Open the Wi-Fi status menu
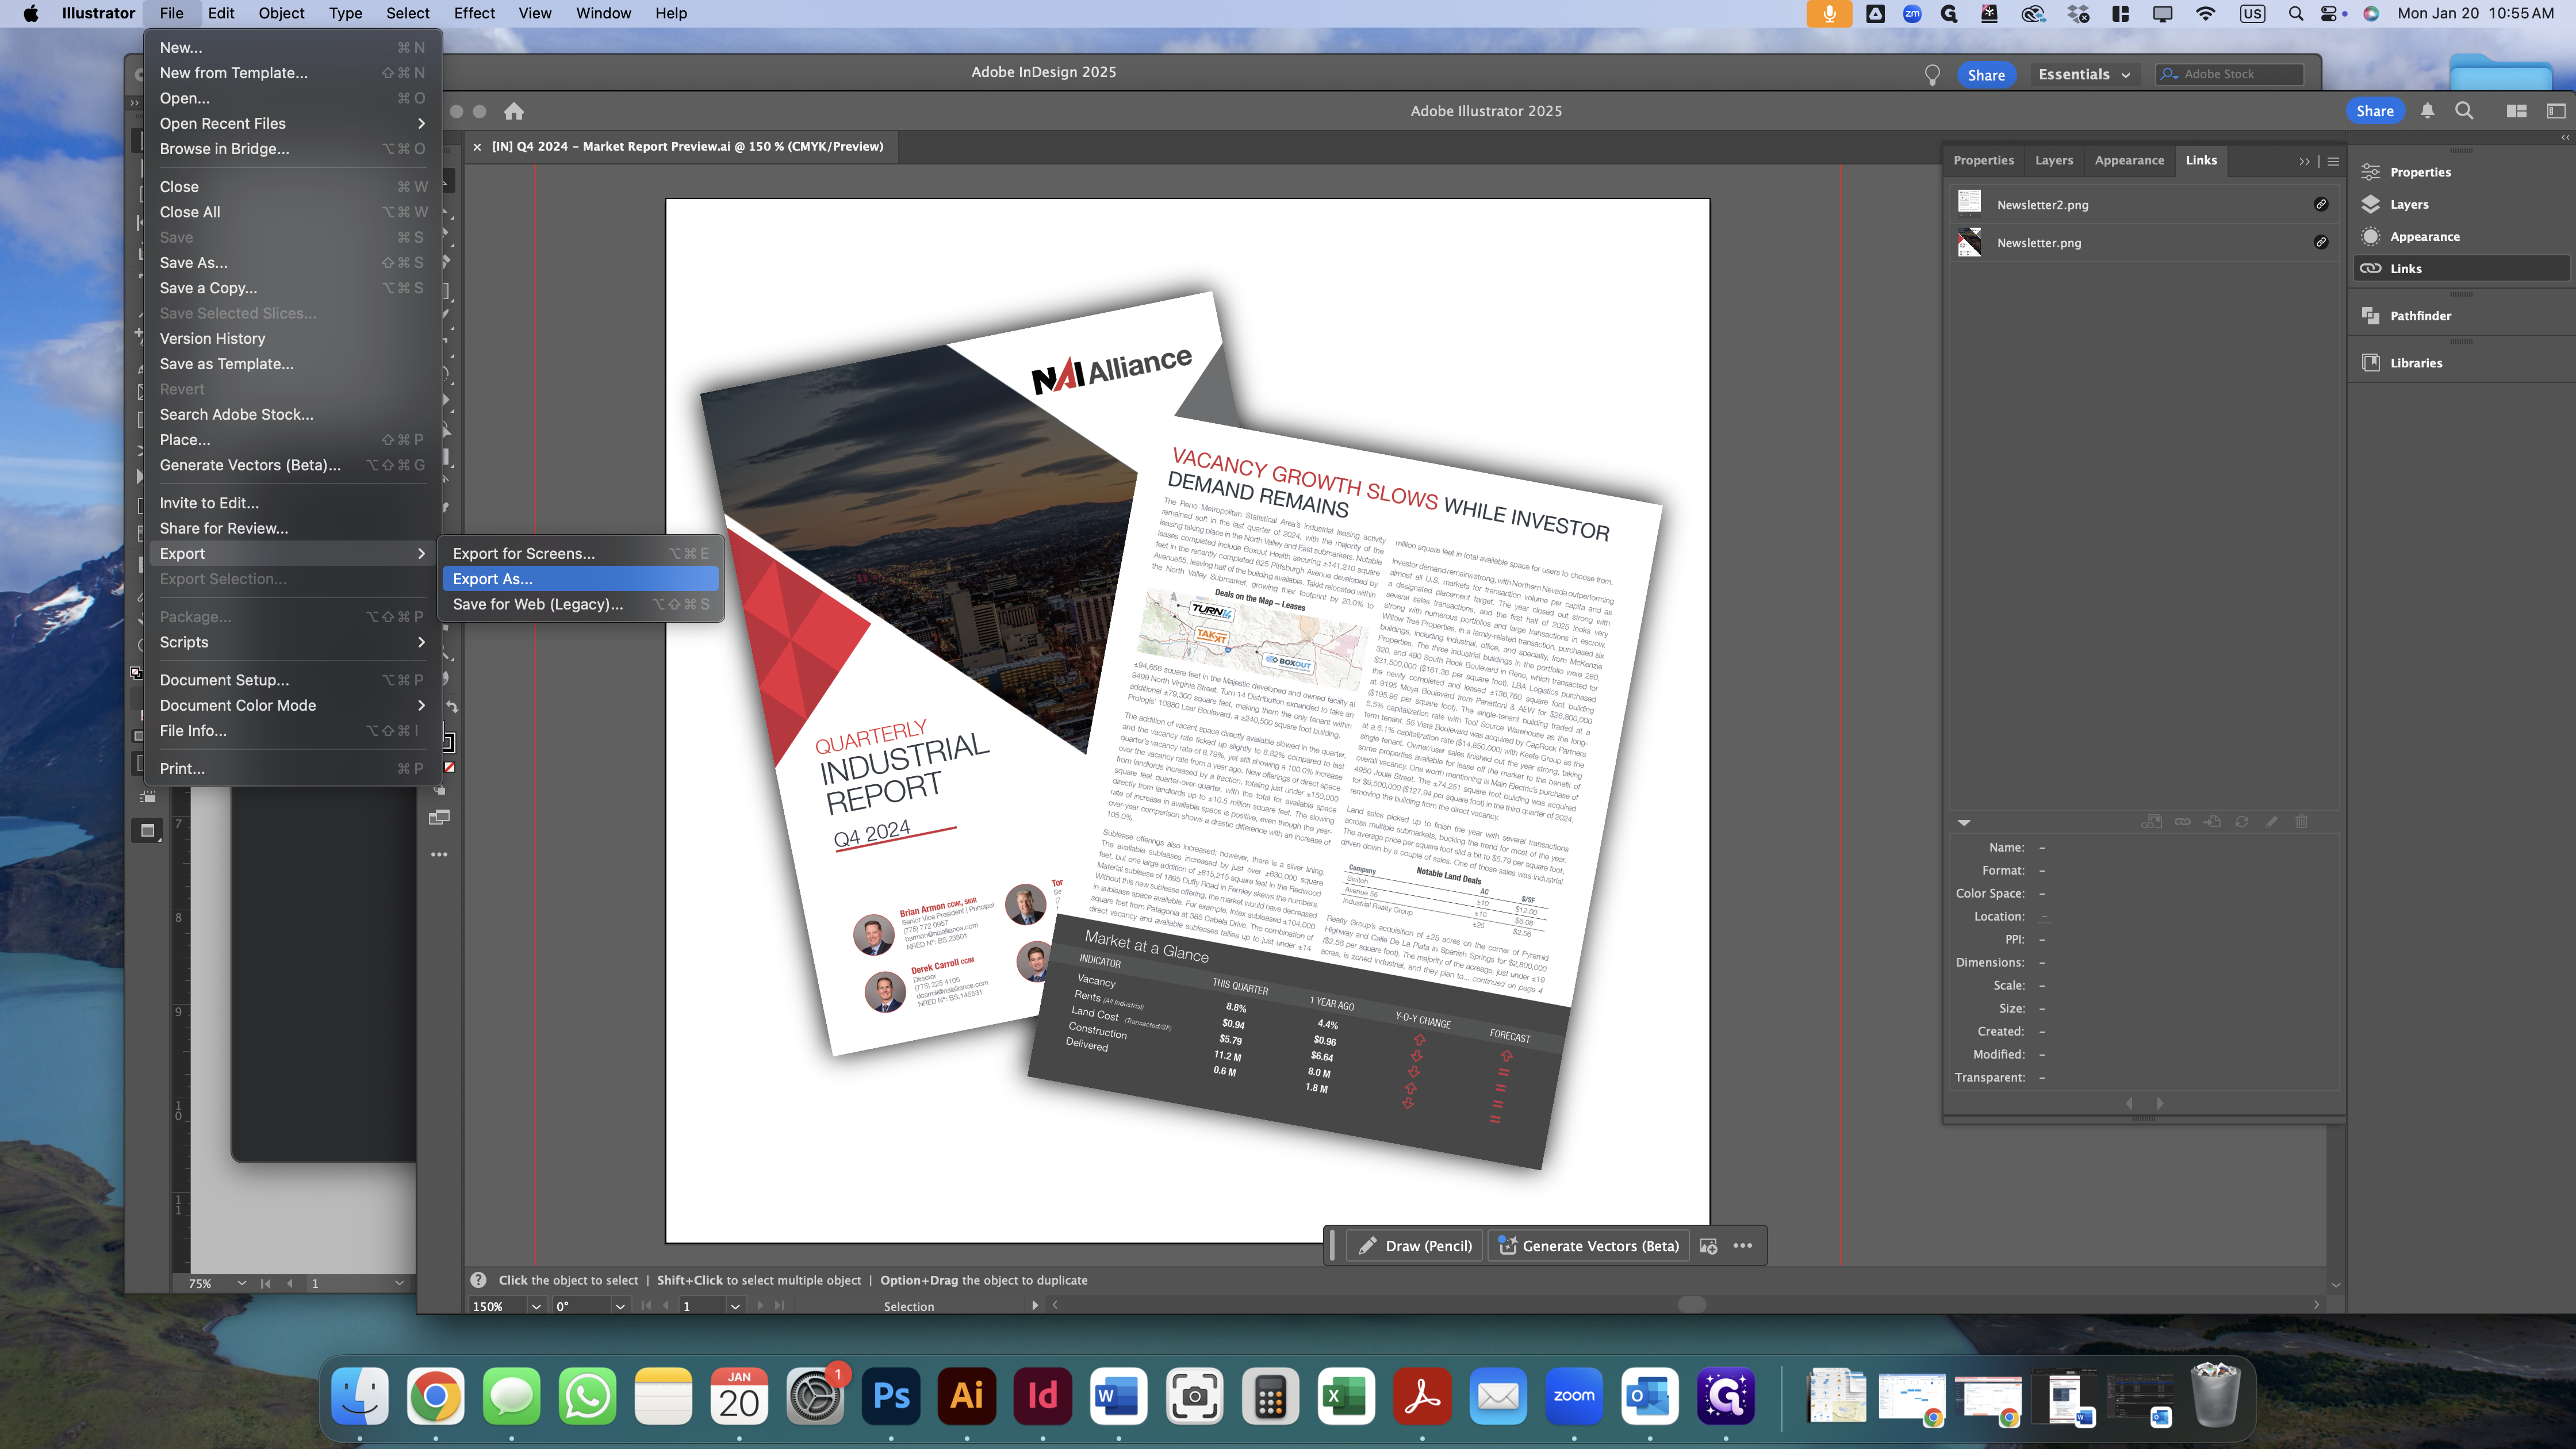This screenshot has width=2576, height=1449. 2205,13
